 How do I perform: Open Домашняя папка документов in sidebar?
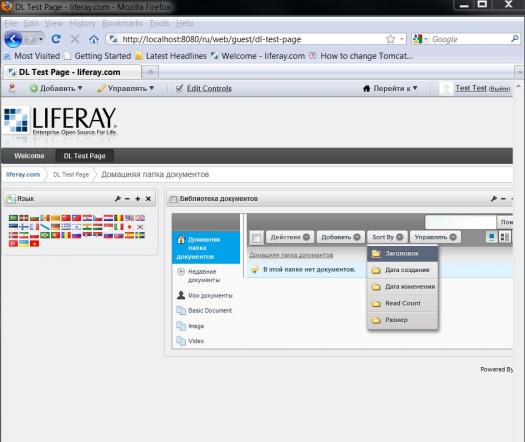click(x=206, y=248)
